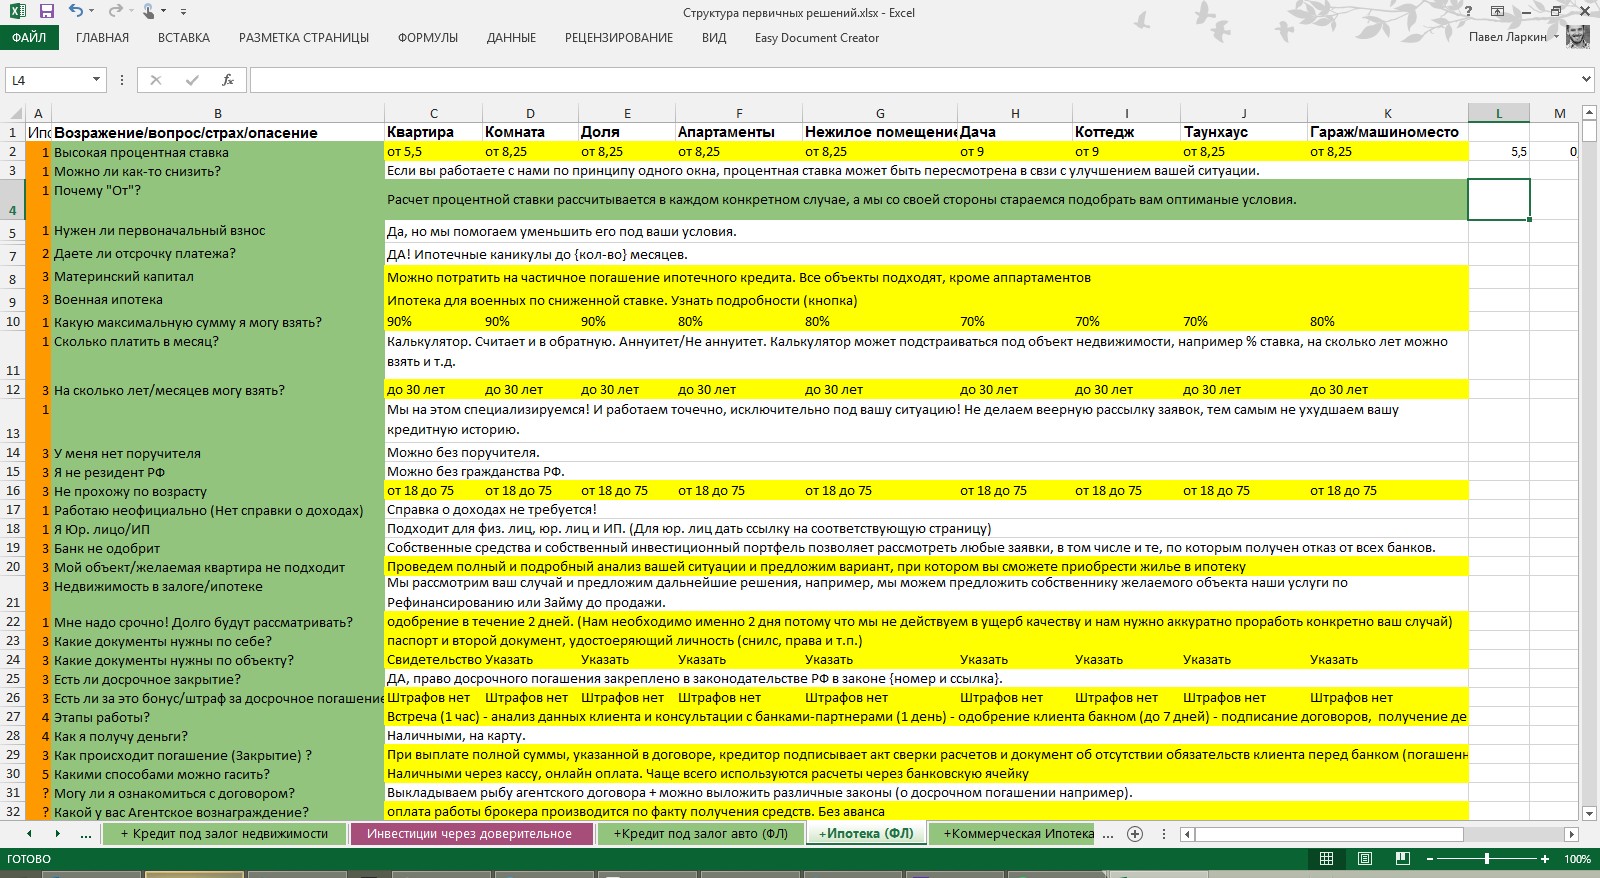Screen dimensions: 1600x878
Task: Switch to Page Layout view icon
Action: tap(1364, 859)
